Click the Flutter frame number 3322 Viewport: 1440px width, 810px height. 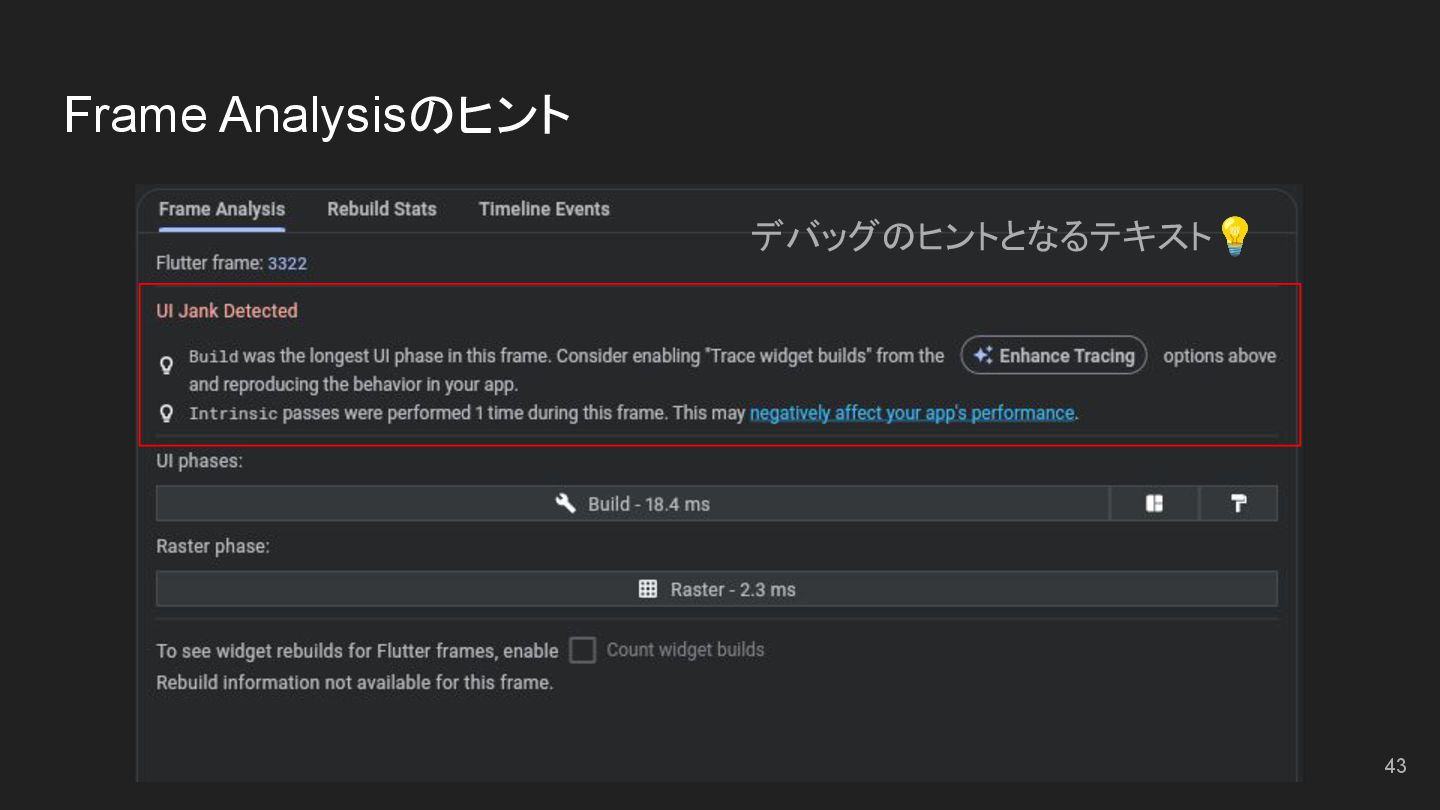(287, 264)
